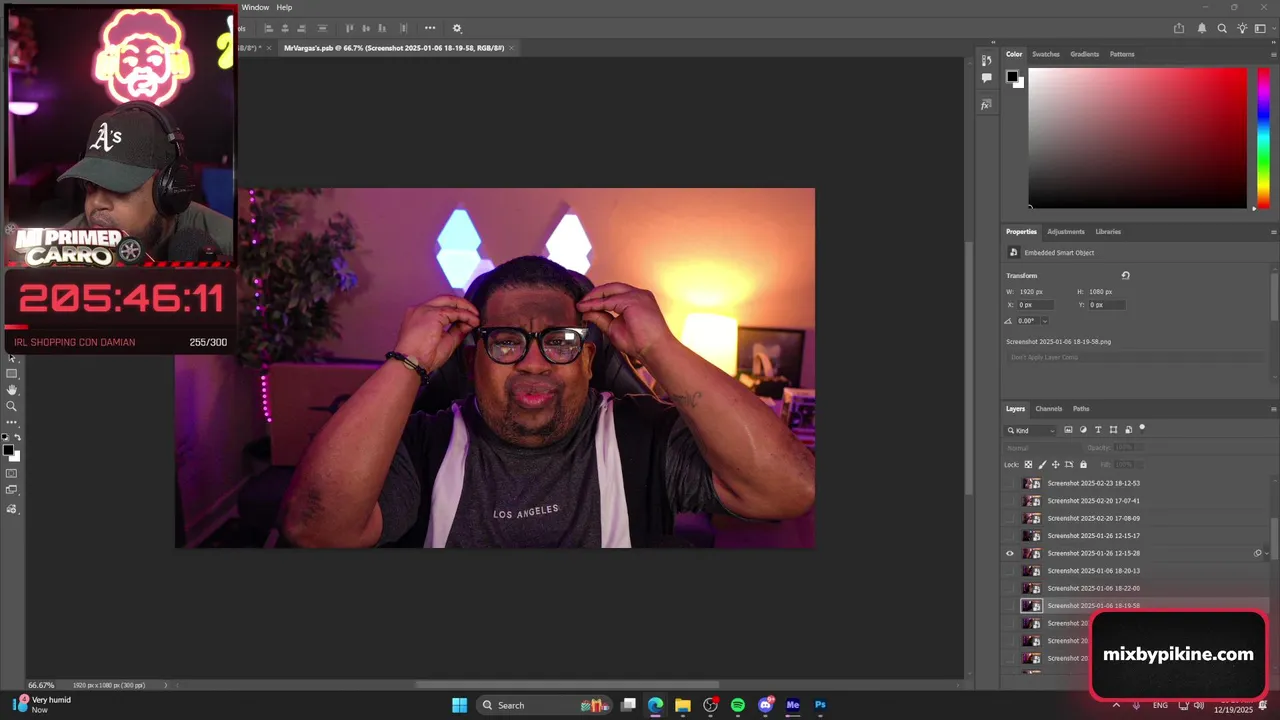The image size is (1280, 720).
Task: Open the workspace switcher dropdown
Action: 1262,29
